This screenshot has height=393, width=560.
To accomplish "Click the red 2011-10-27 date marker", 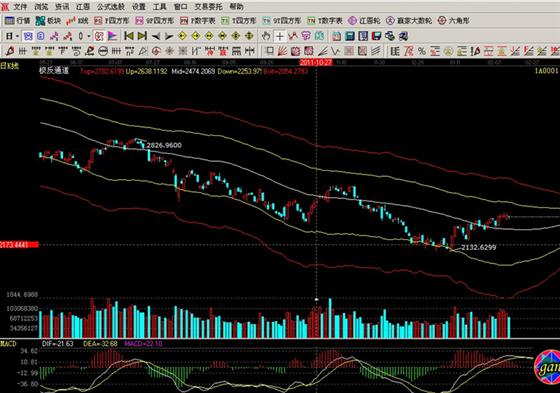I will 316,63.
